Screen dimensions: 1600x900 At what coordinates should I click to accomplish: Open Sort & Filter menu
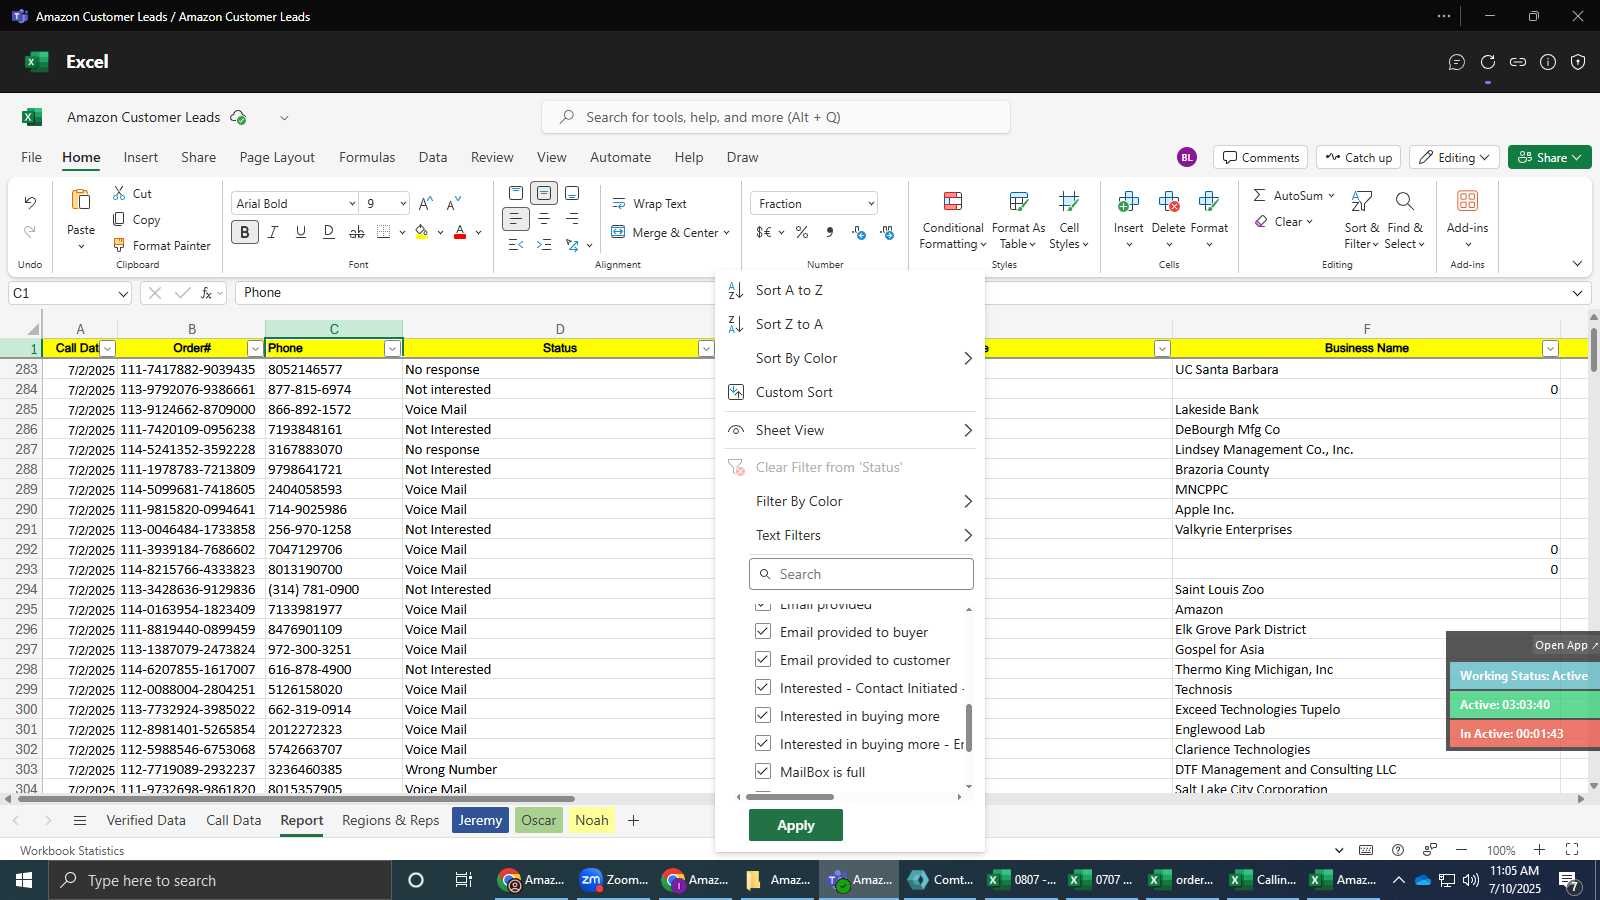[x=1361, y=219]
